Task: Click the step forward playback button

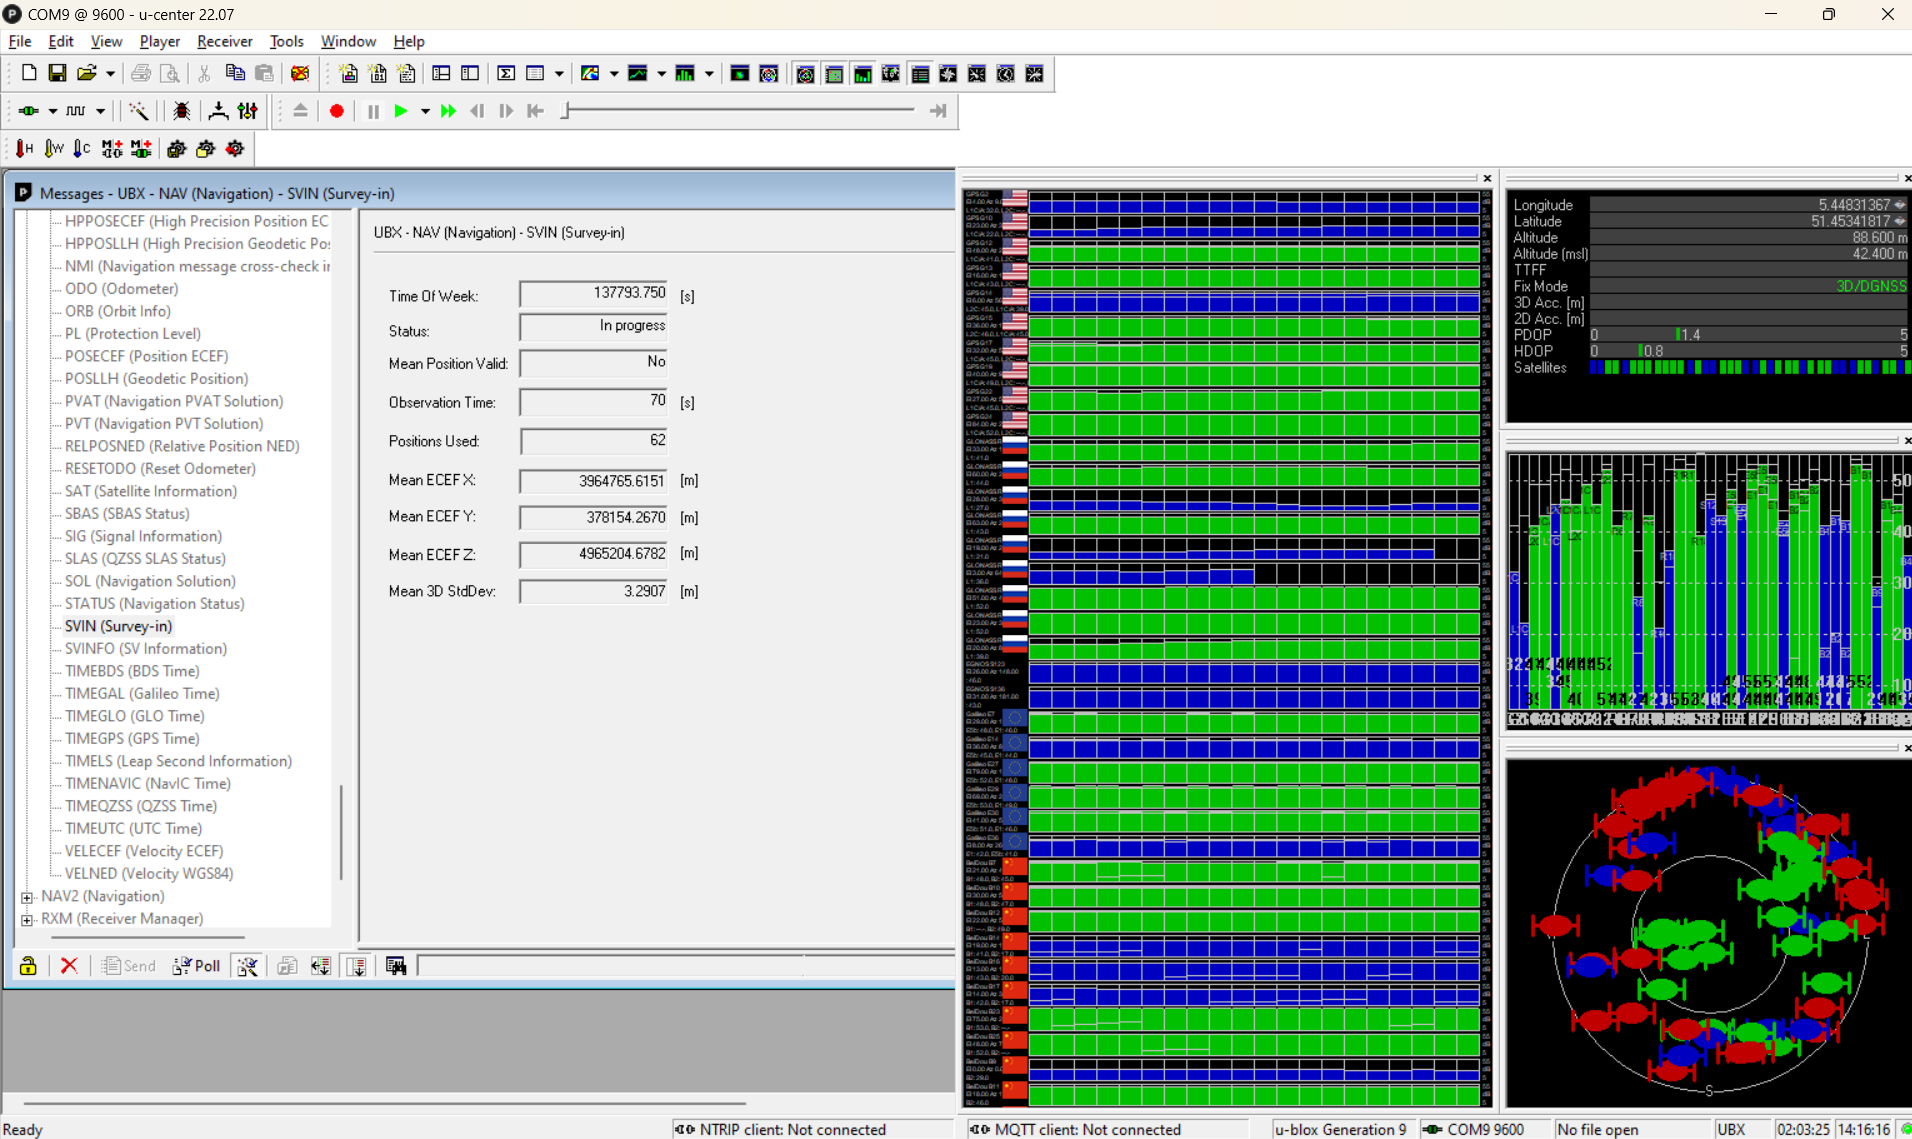Action: 506,111
